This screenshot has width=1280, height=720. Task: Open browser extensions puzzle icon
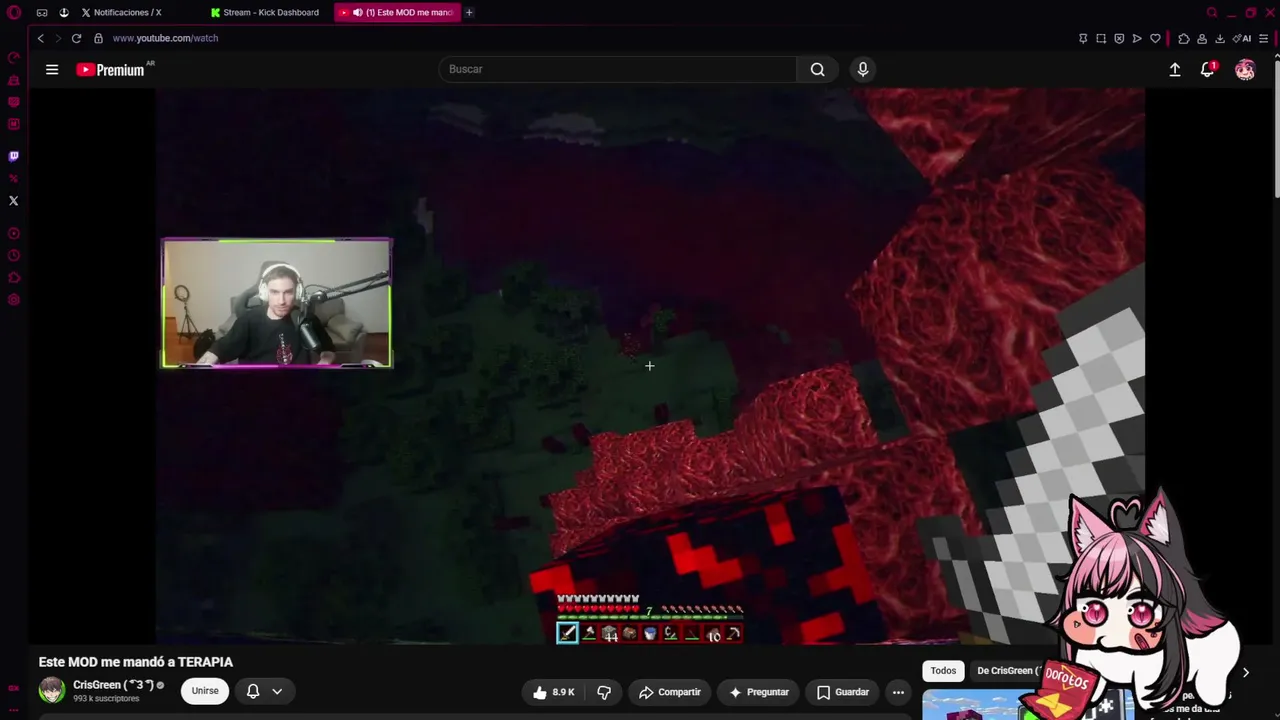(x=1184, y=39)
